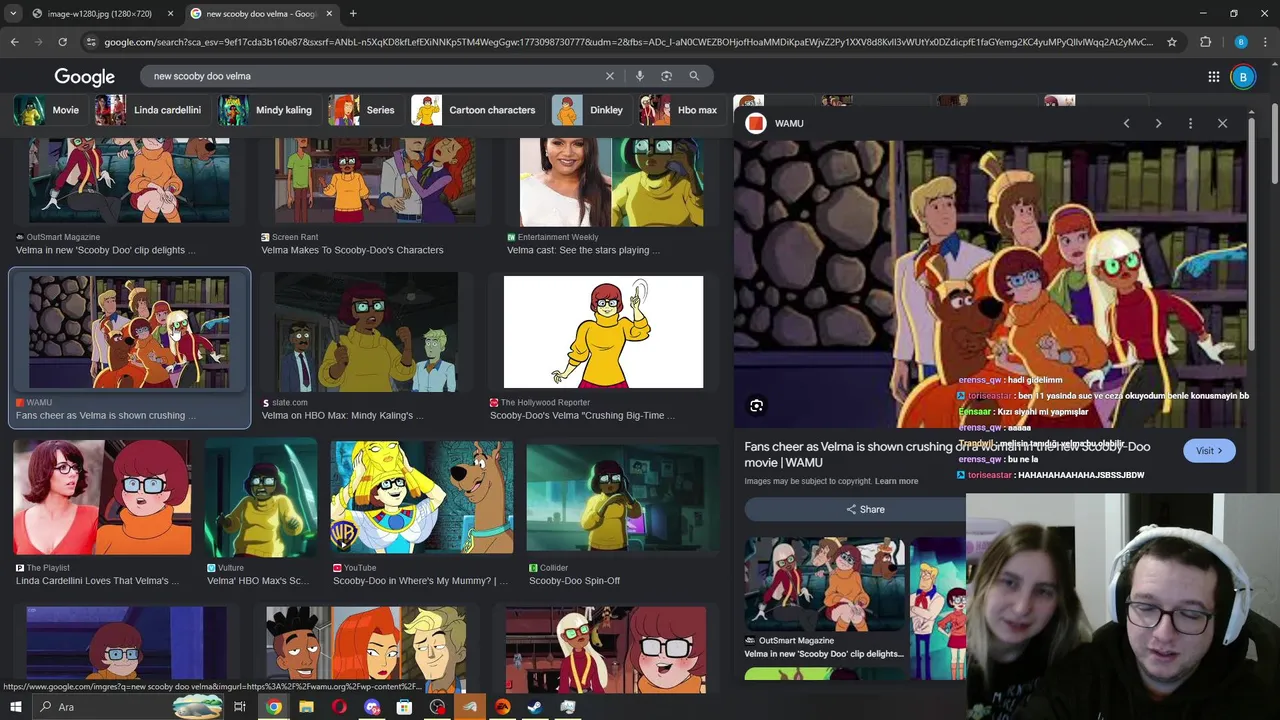Open Microsoft Store from taskbar
The height and width of the screenshot is (720, 1280).
(404, 707)
